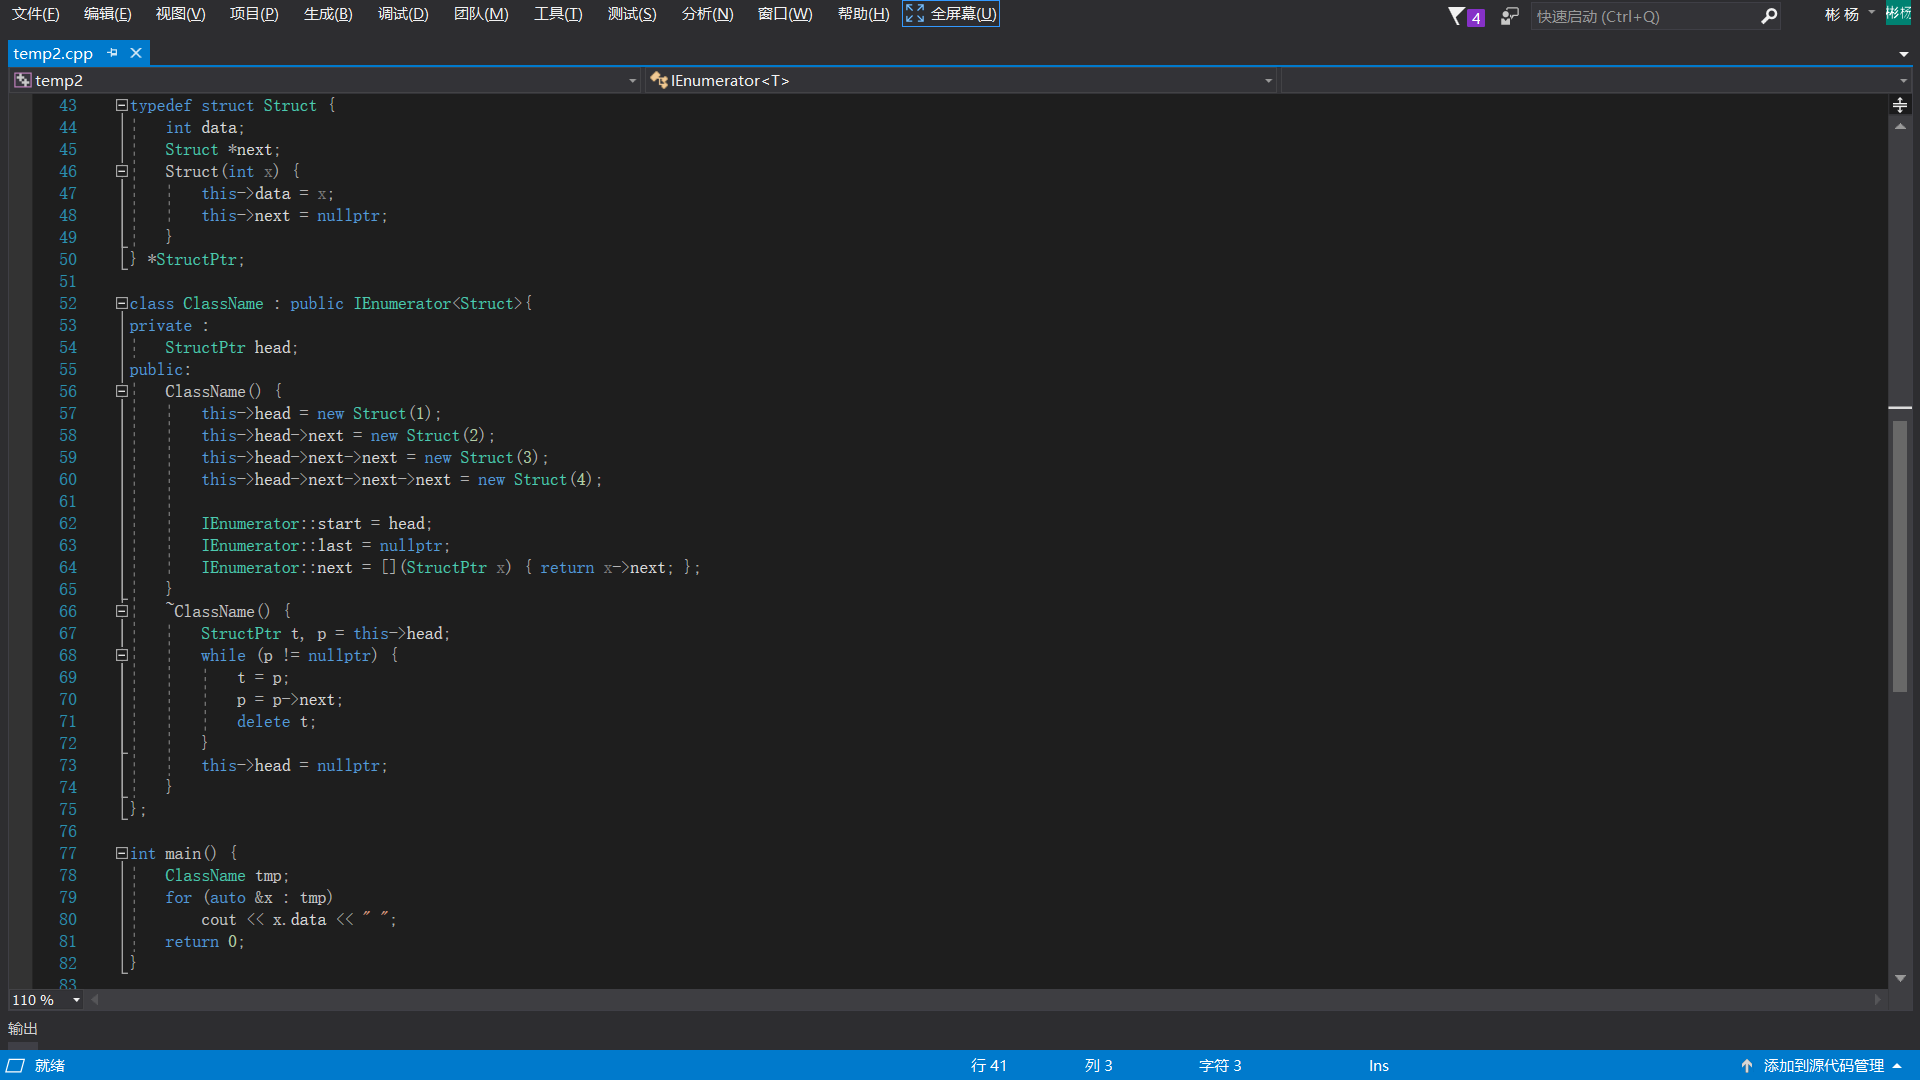Open the send feedback icon
Image resolution: width=1920 pixels, height=1080 pixels.
coord(1510,16)
